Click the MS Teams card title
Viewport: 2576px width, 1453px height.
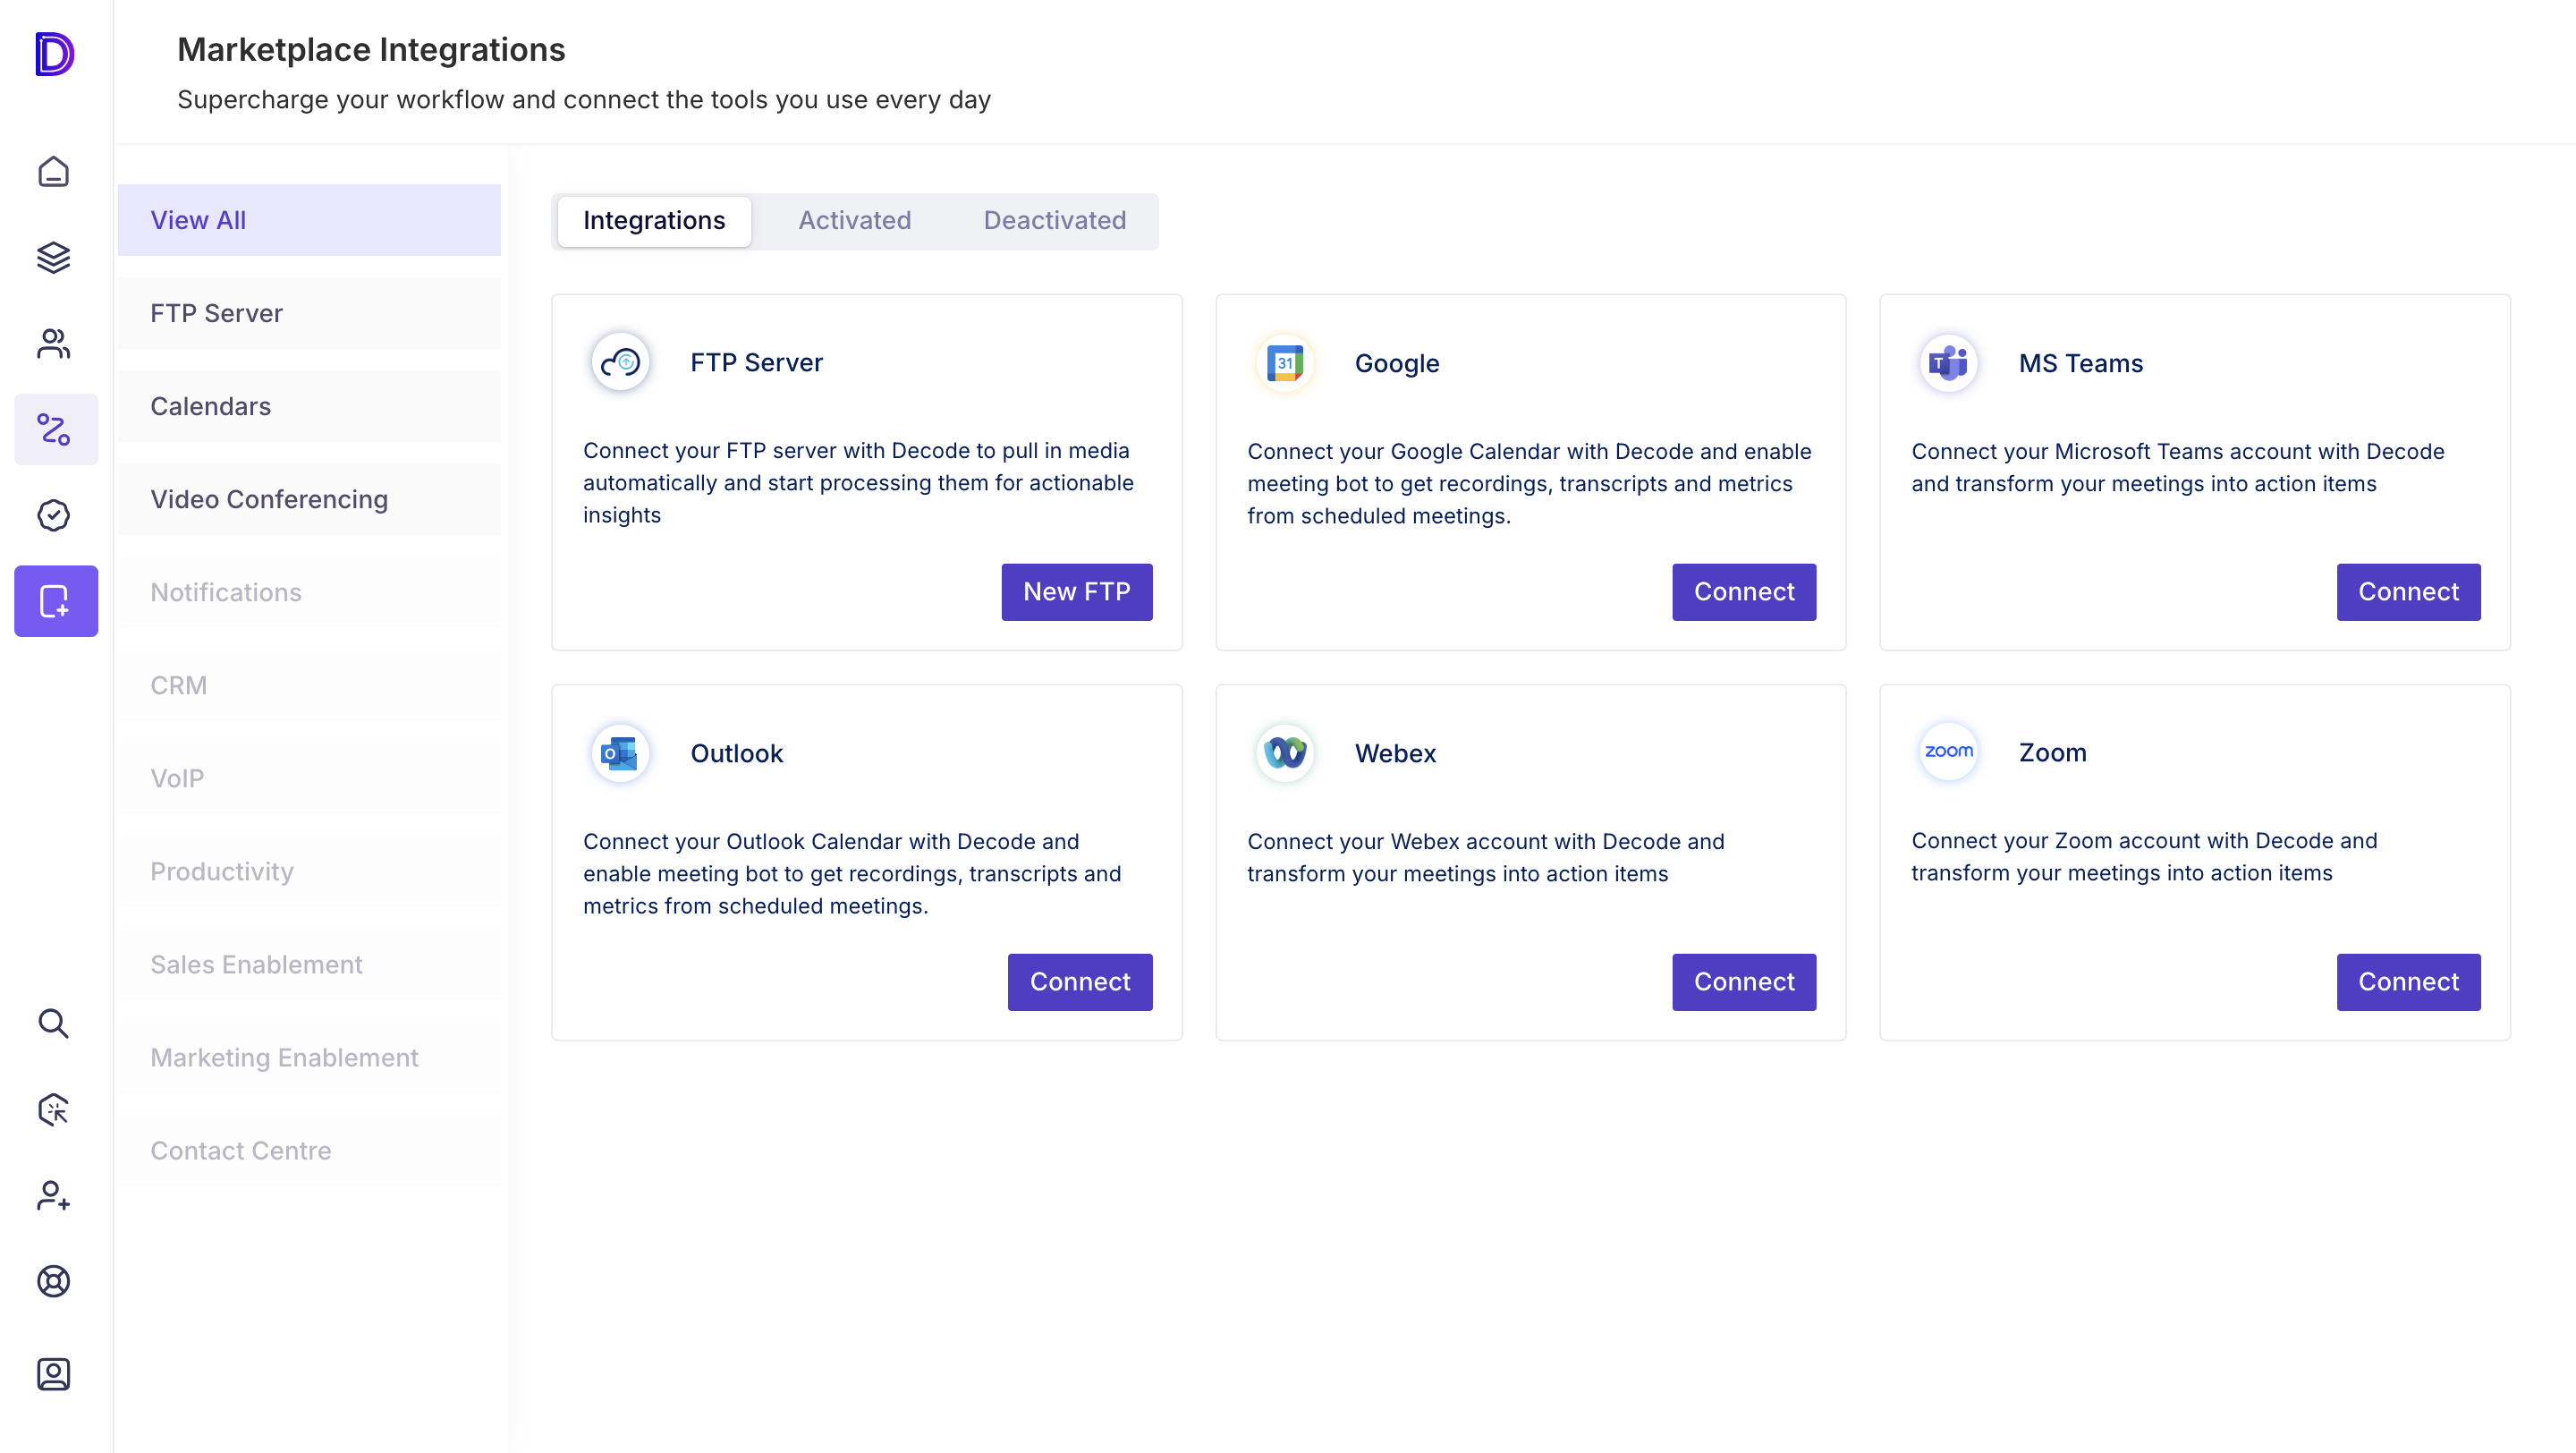(x=2080, y=363)
